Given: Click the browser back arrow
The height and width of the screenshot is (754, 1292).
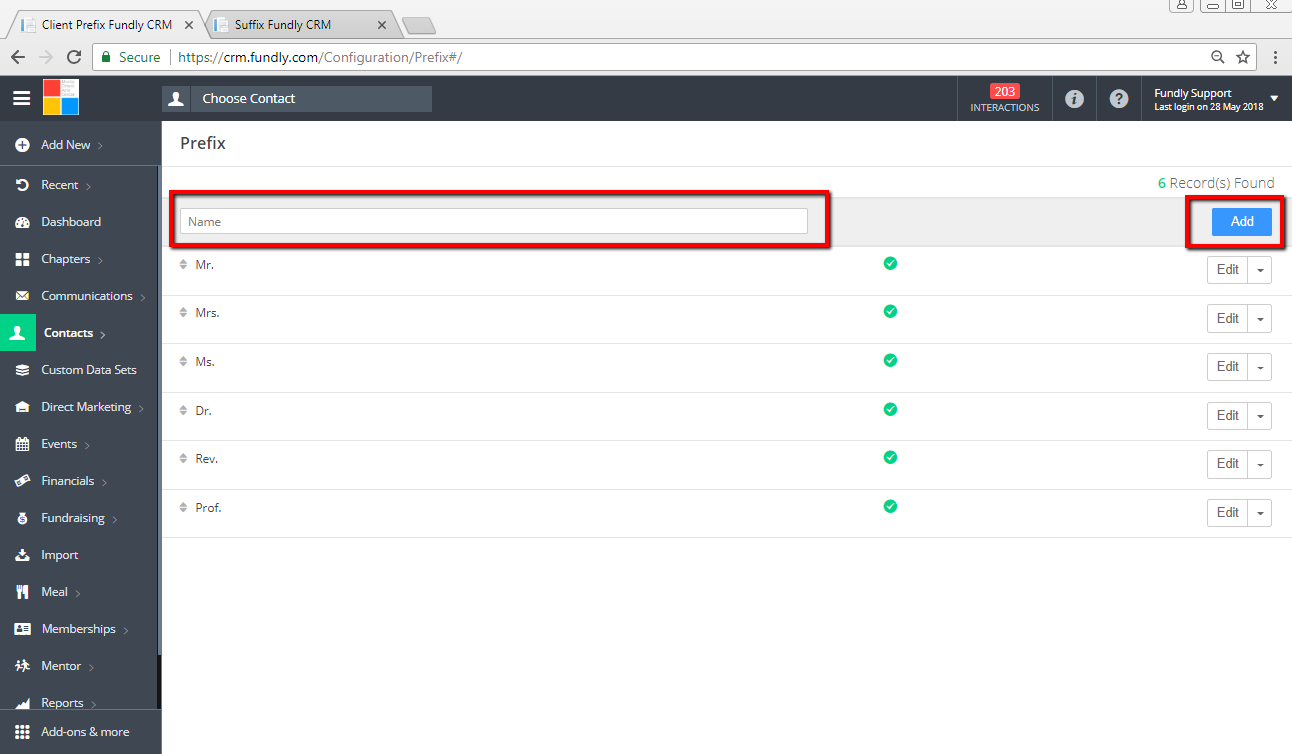Looking at the screenshot, I should [x=18, y=57].
